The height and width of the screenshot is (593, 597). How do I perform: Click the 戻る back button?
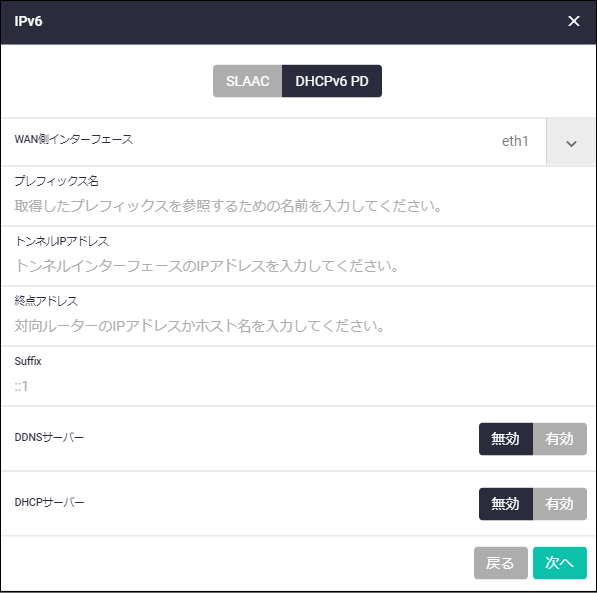[x=500, y=563]
